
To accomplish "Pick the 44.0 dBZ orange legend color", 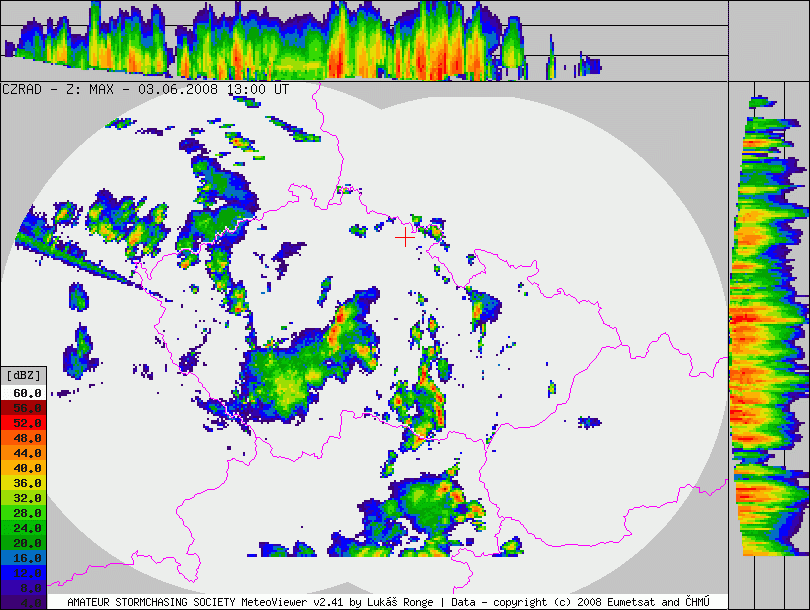I will 23,453.
